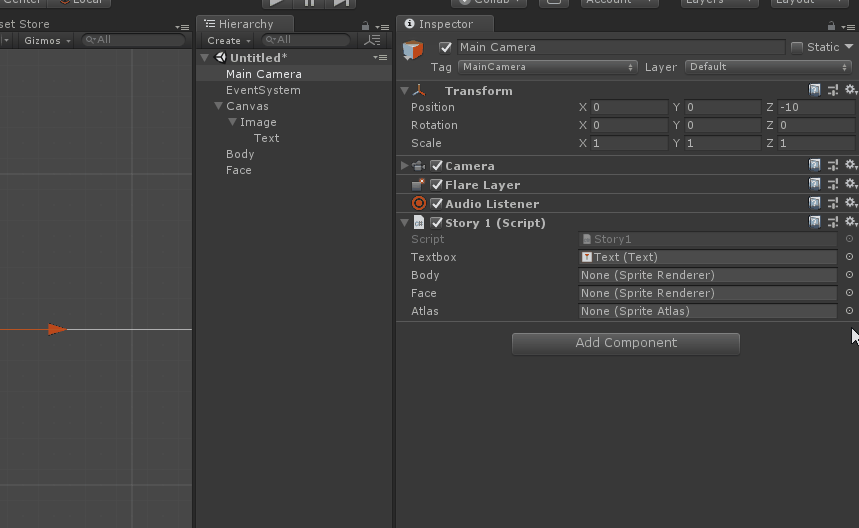Open object picker for Body field

click(849, 275)
